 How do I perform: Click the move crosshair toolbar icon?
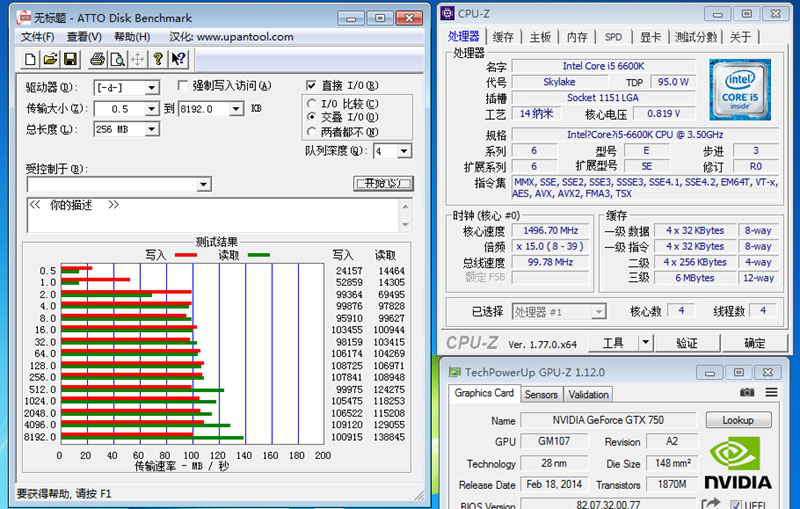click(x=138, y=59)
